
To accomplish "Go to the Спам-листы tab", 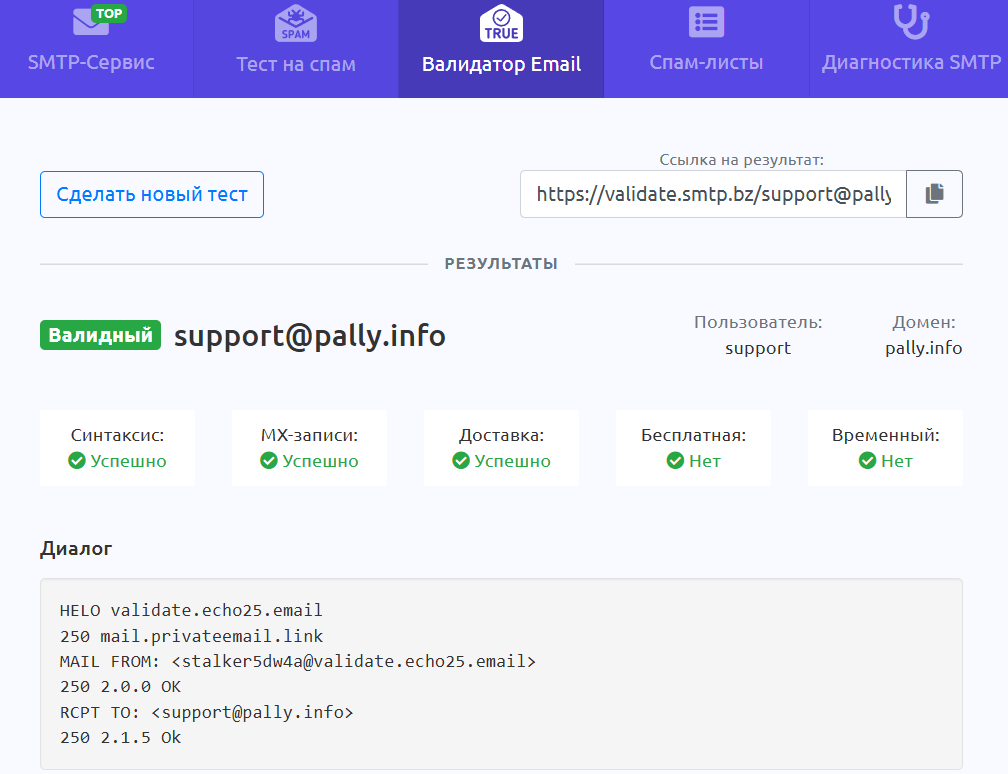I will coord(706,62).
